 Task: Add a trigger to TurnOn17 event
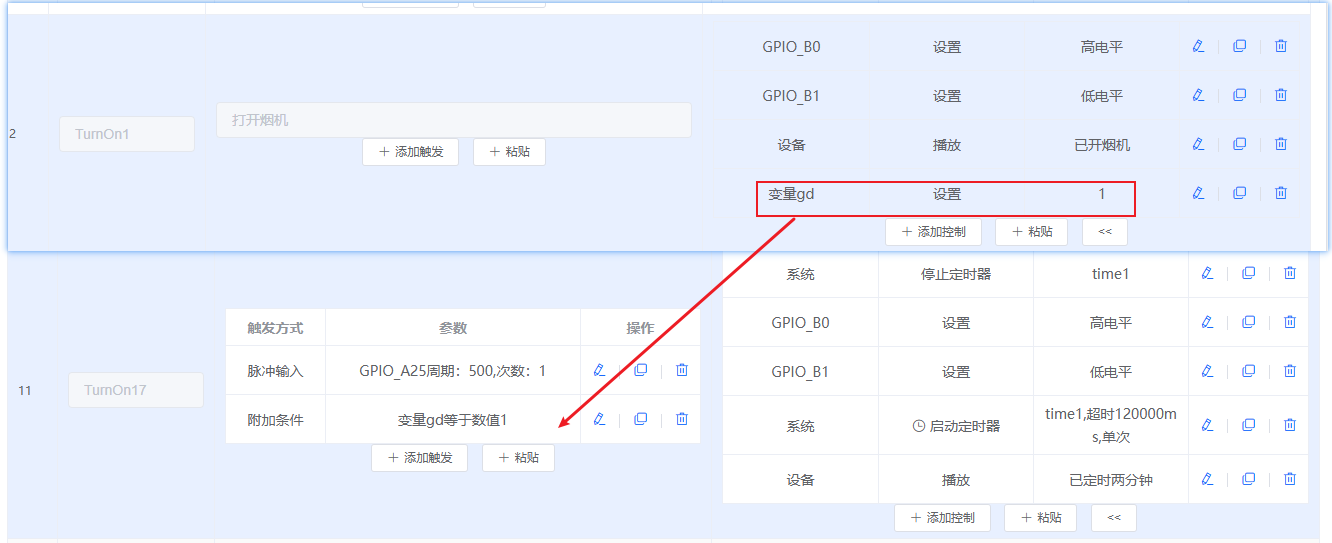click(419, 457)
